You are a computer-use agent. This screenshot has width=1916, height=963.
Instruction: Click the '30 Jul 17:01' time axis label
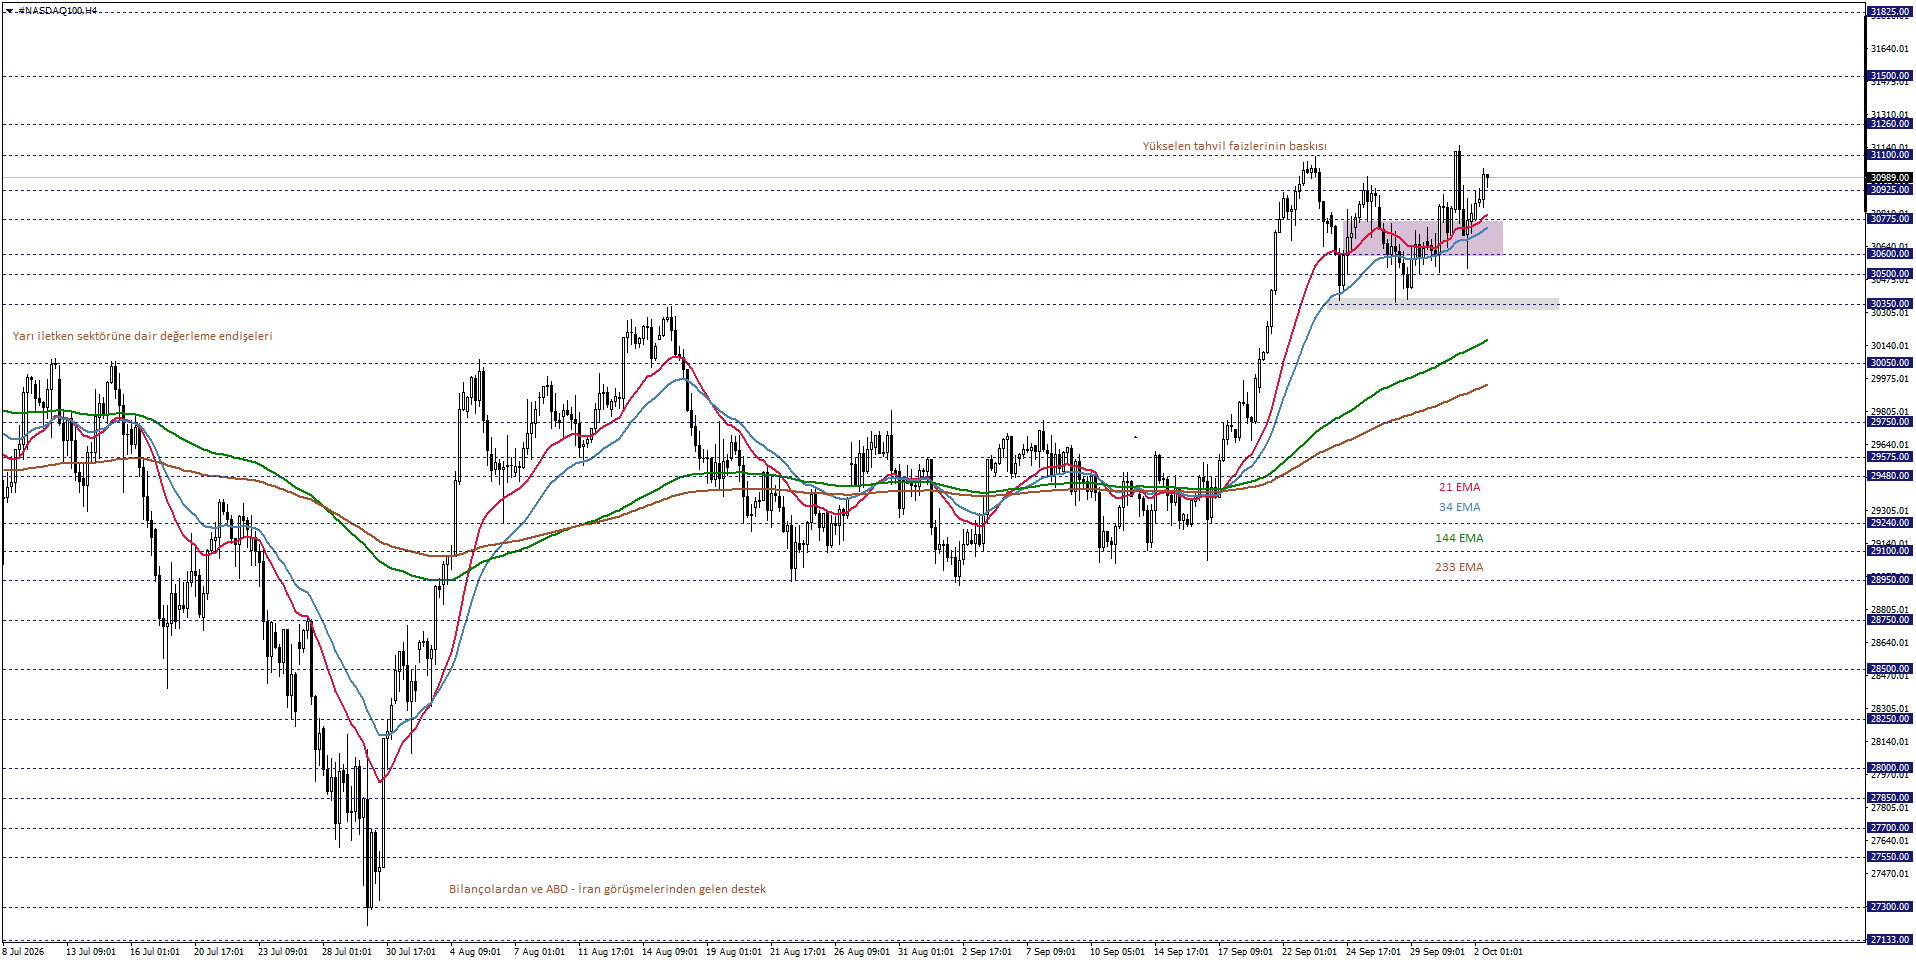pos(411,952)
